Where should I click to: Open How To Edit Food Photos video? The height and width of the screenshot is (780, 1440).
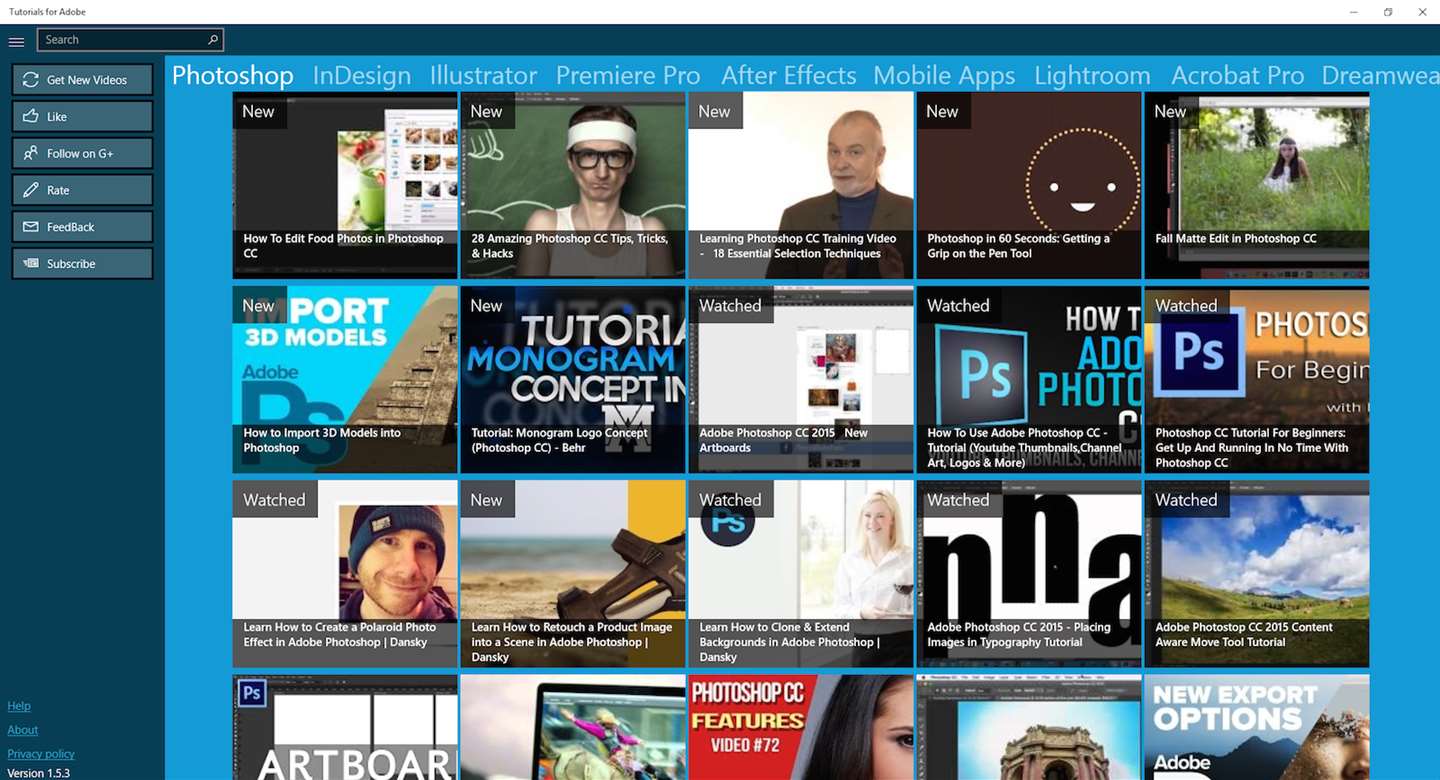coord(345,185)
